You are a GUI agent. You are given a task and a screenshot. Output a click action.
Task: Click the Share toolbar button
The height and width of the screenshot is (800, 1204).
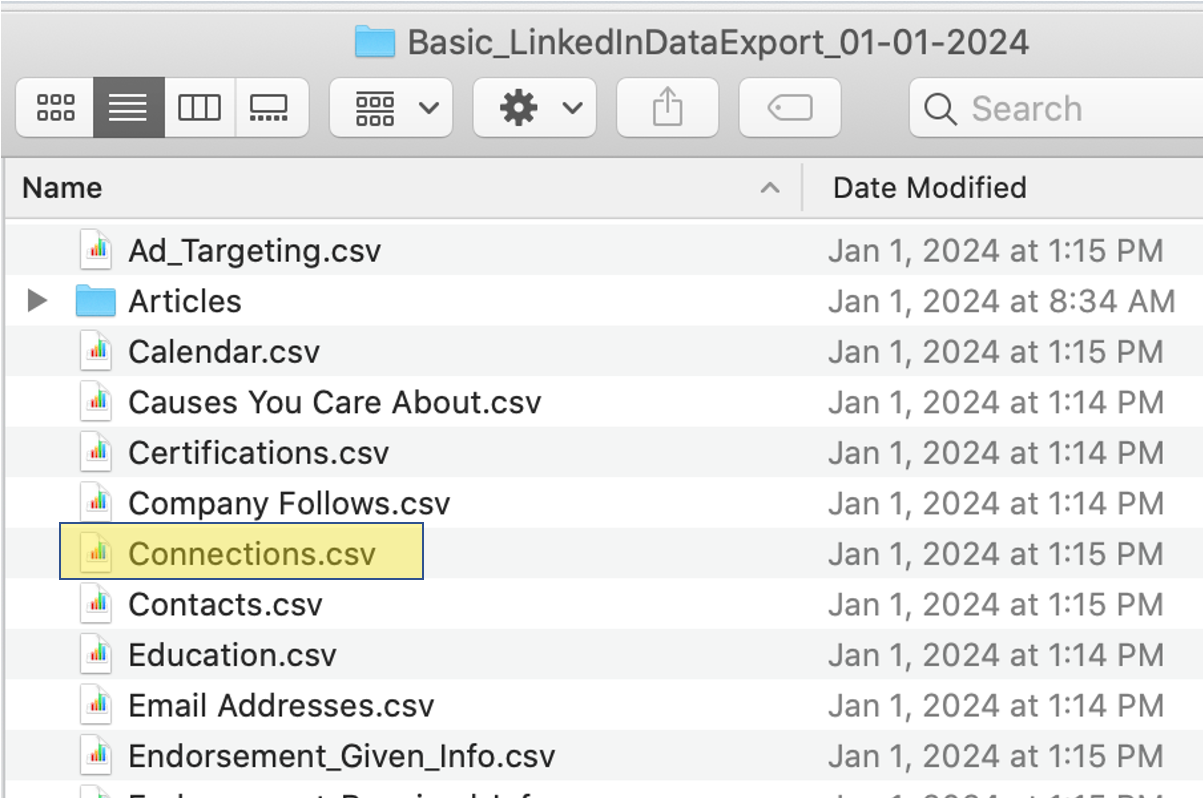click(x=667, y=107)
